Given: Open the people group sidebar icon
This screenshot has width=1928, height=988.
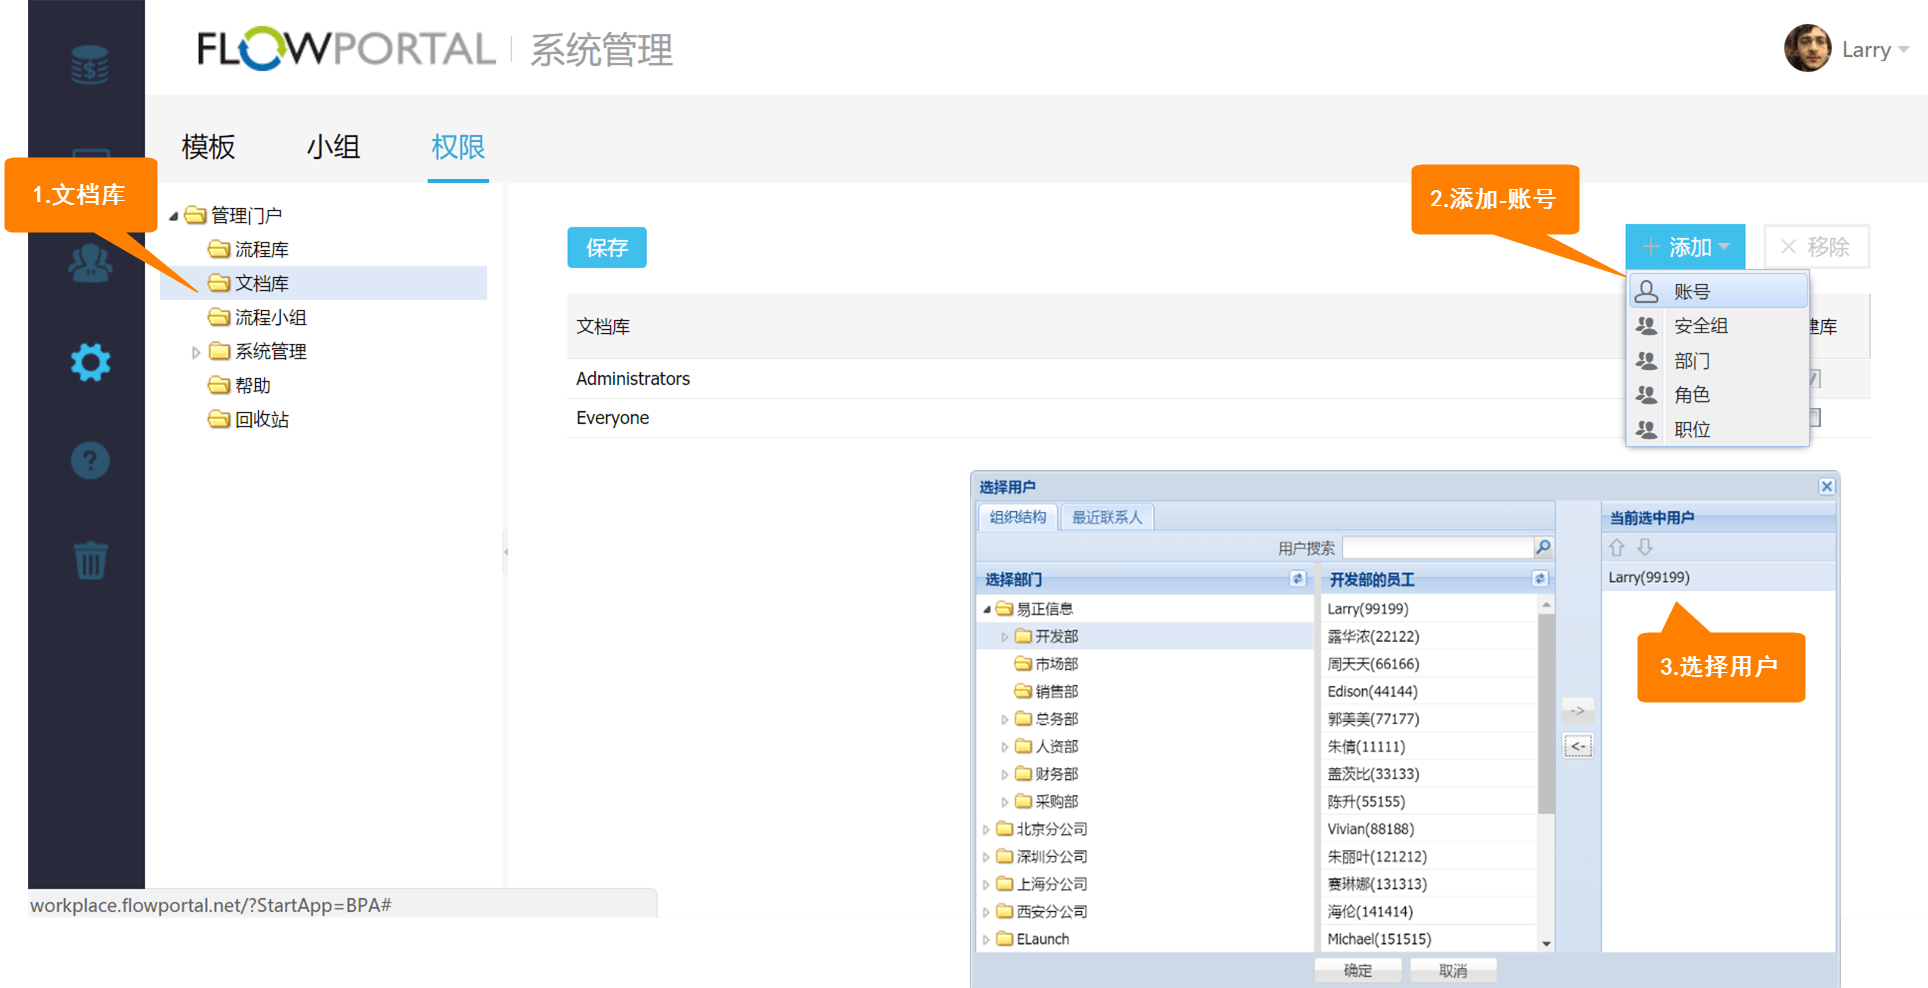Looking at the screenshot, I should [x=90, y=263].
